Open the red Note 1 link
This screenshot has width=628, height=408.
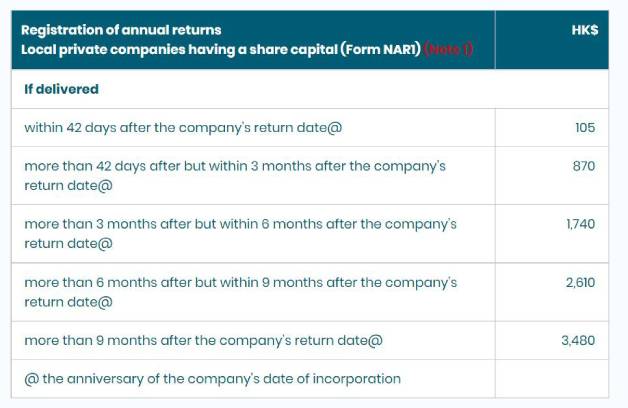pos(448,50)
